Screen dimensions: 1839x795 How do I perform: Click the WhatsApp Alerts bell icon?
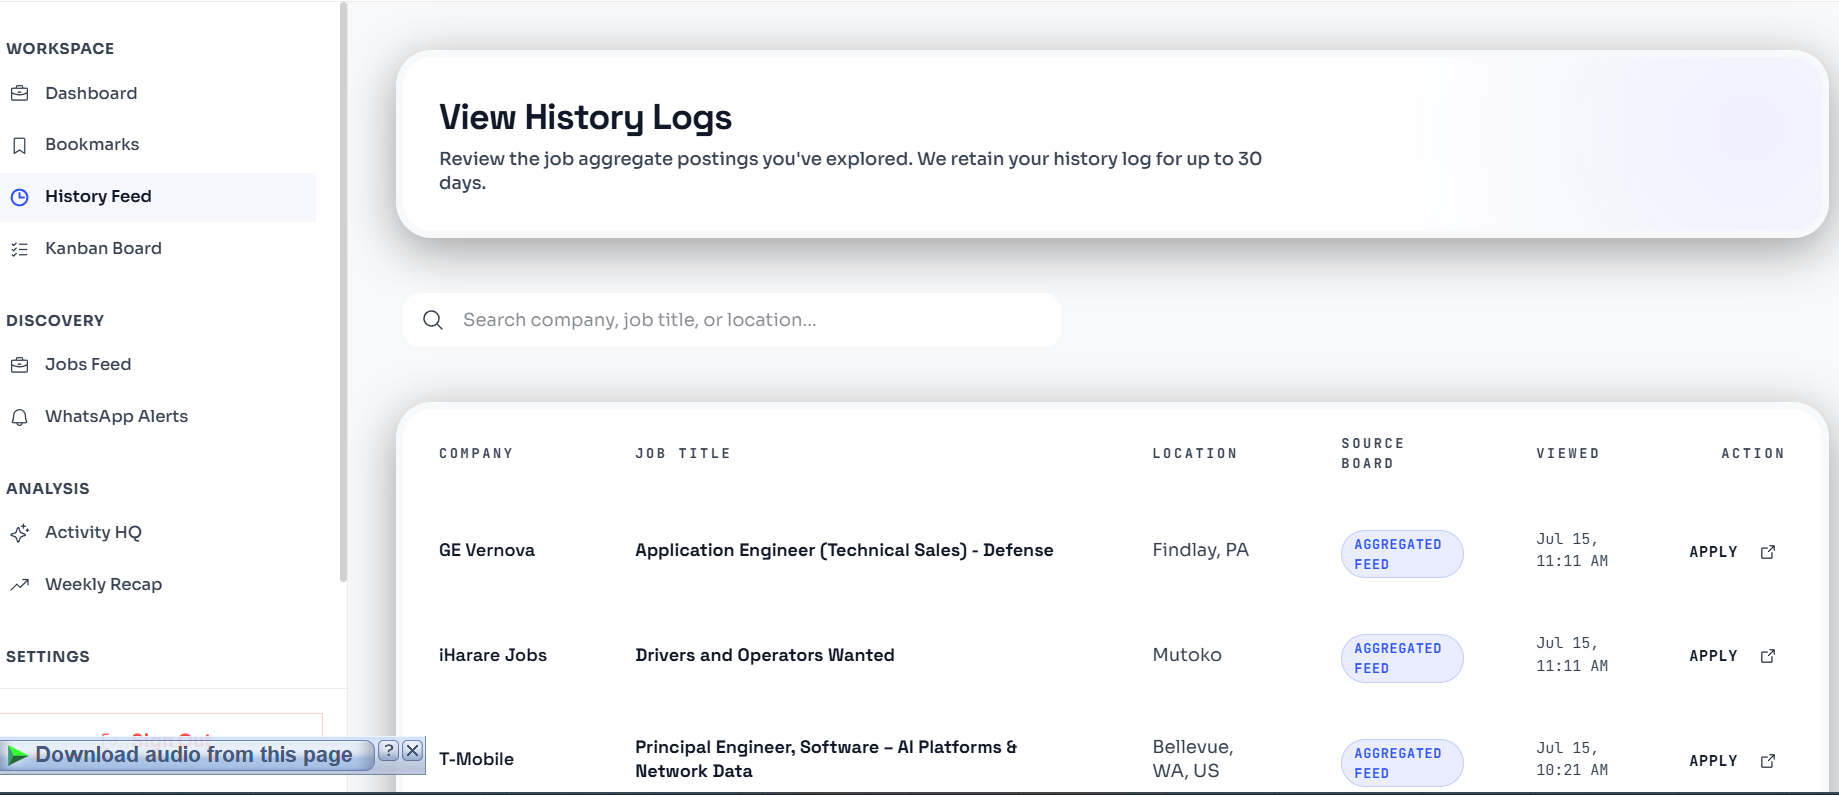19,417
